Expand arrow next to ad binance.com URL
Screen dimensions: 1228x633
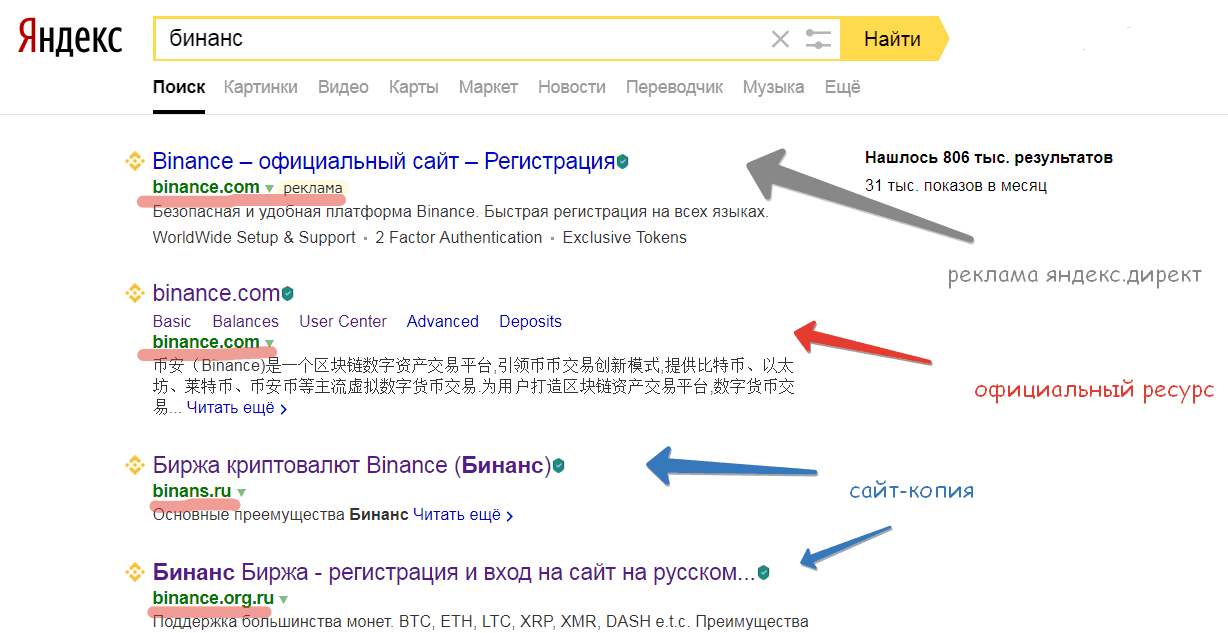[269, 188]
